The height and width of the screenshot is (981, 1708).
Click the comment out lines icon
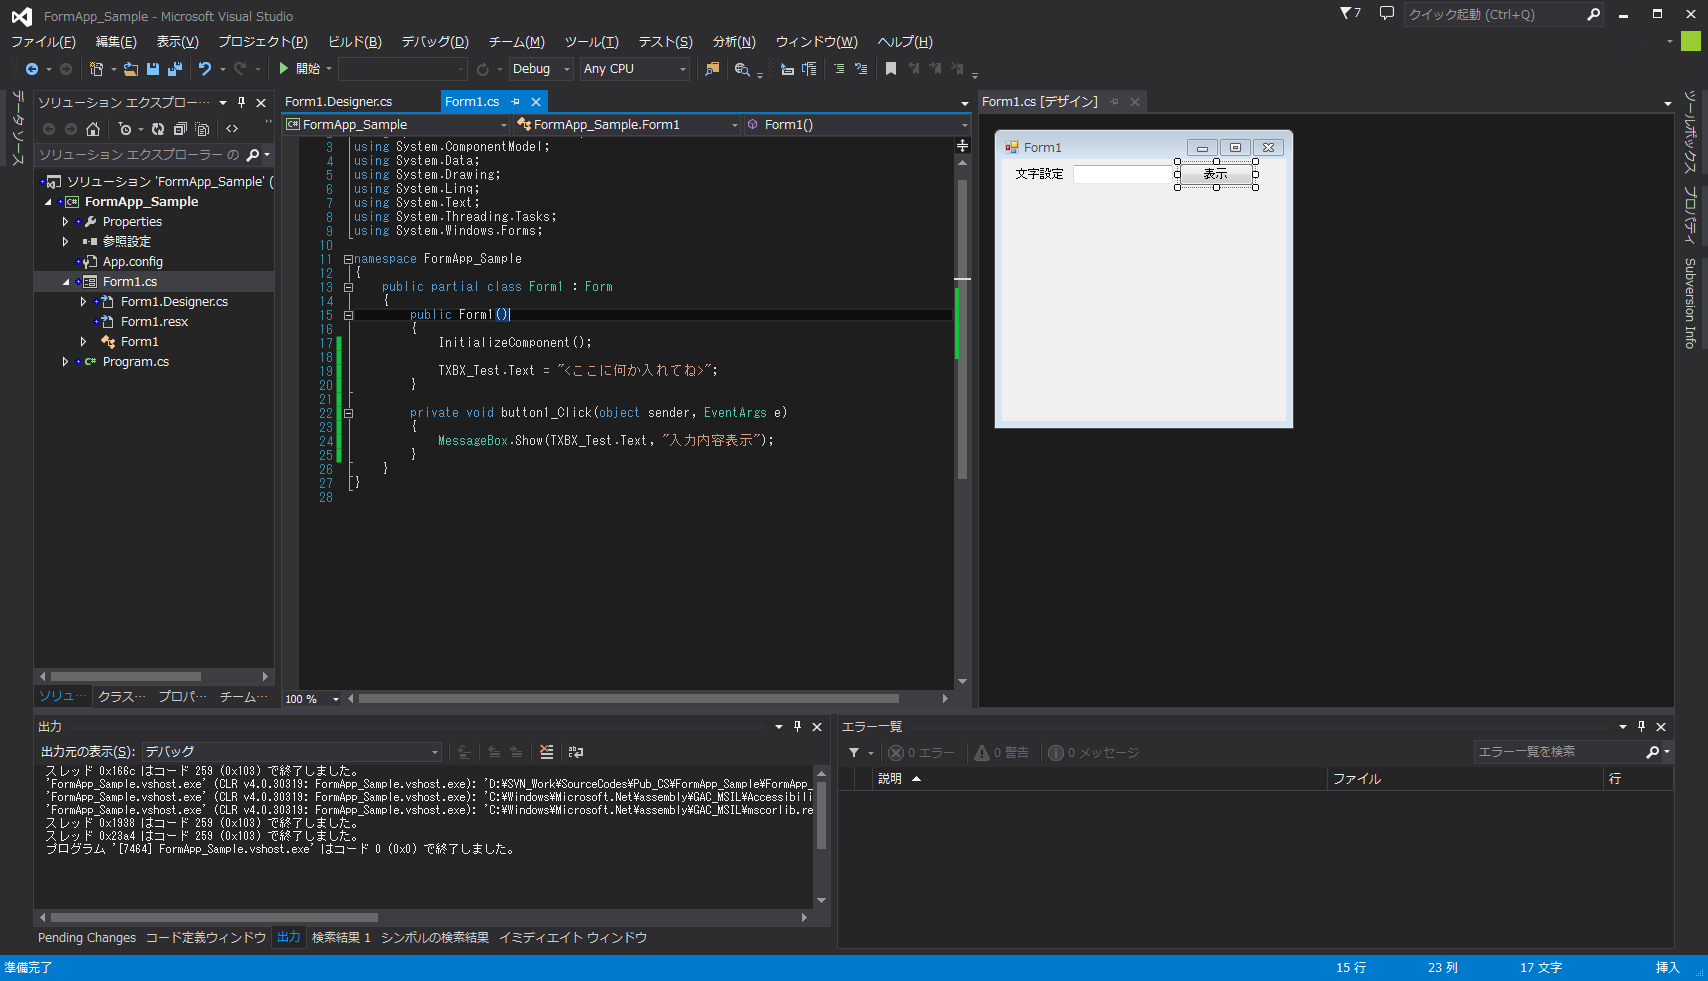point(839,69)
